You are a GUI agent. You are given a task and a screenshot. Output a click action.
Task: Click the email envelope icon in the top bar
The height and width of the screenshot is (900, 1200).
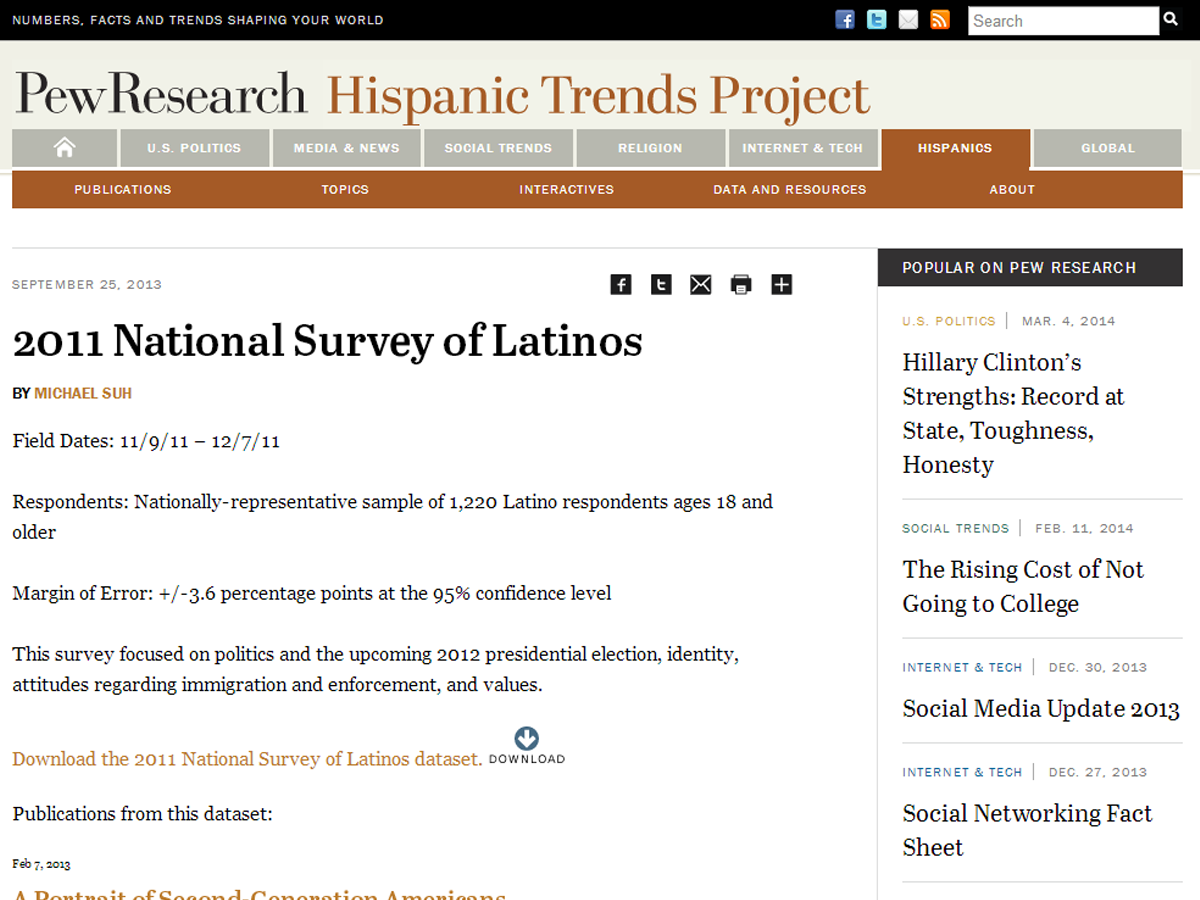point(908,19)
